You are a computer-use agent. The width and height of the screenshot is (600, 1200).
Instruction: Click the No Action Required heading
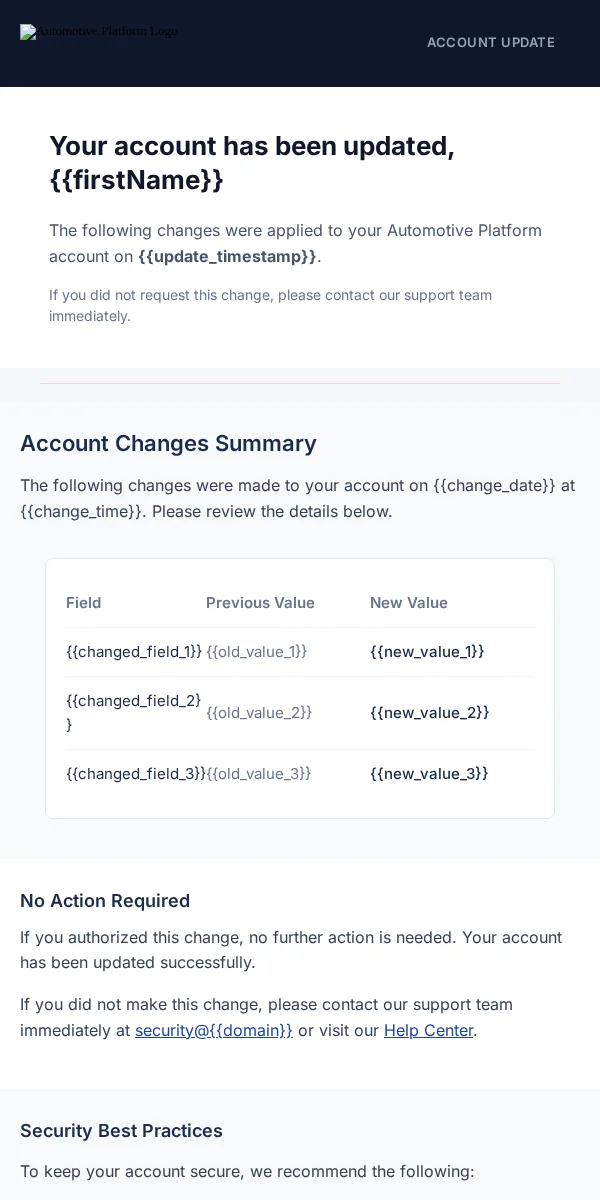click(105, 901)
